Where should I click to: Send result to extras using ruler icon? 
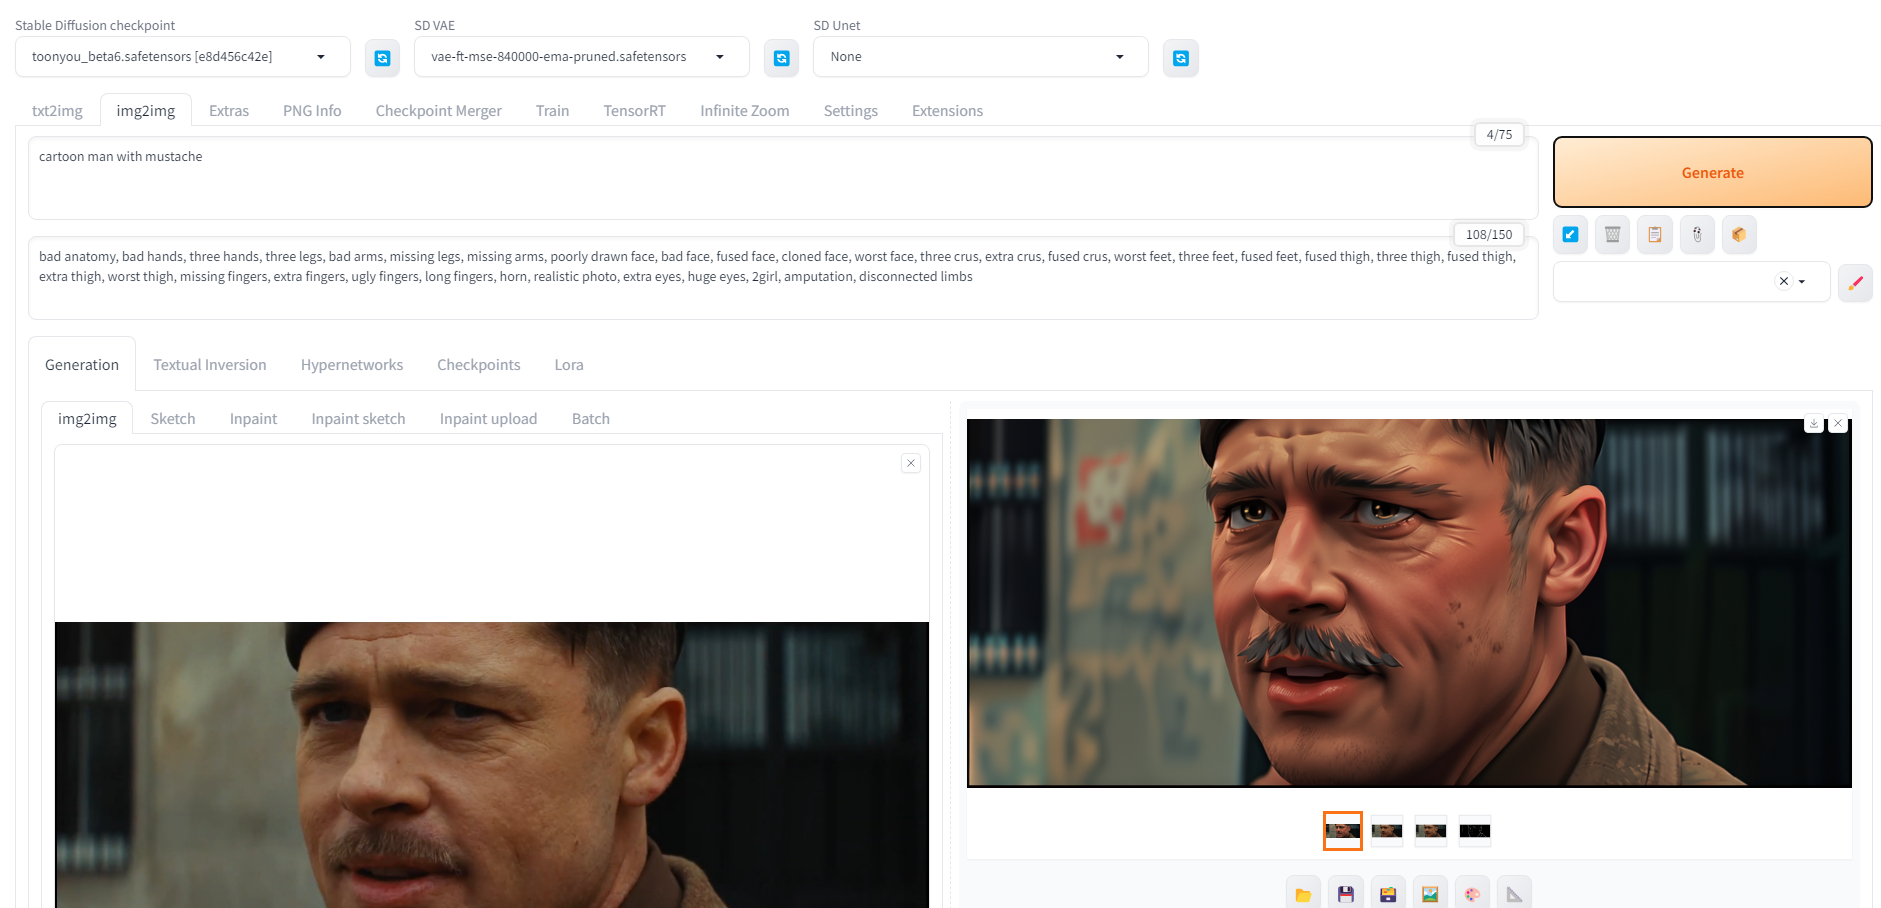[x=1514, y=892]
